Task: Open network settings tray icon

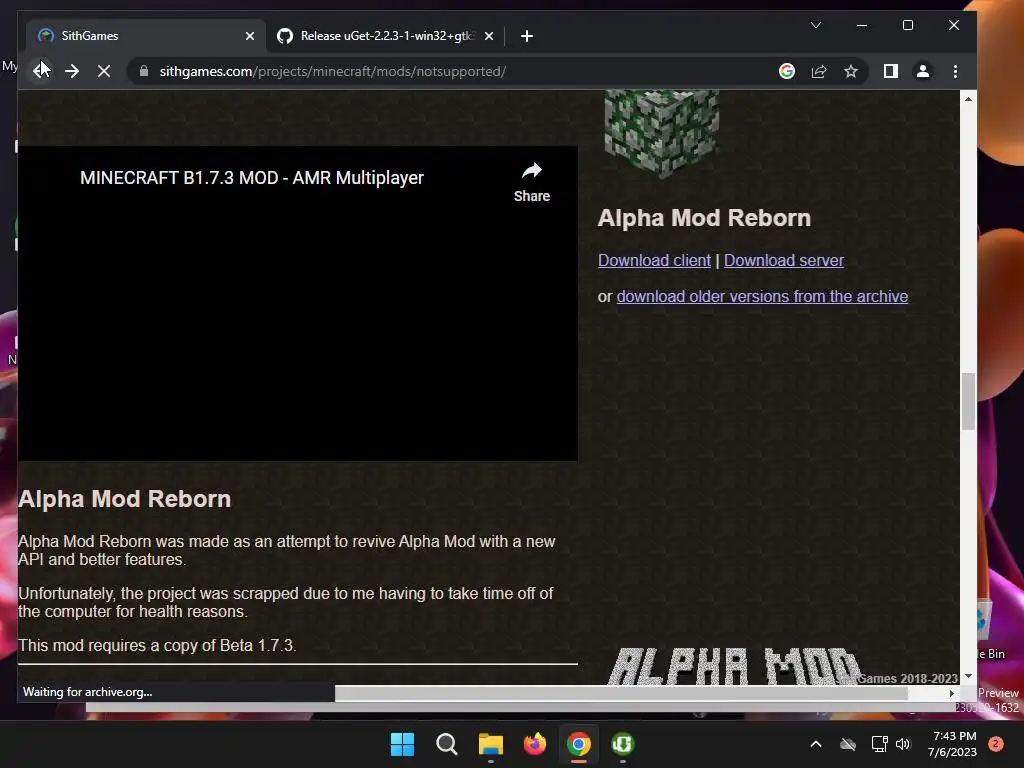Action: 879,744
